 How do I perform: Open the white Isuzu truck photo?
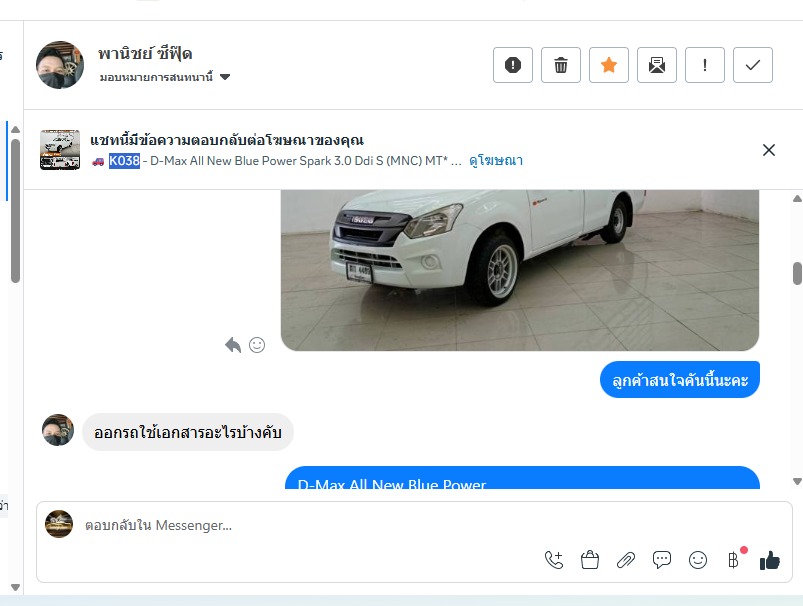pos(520,270)
